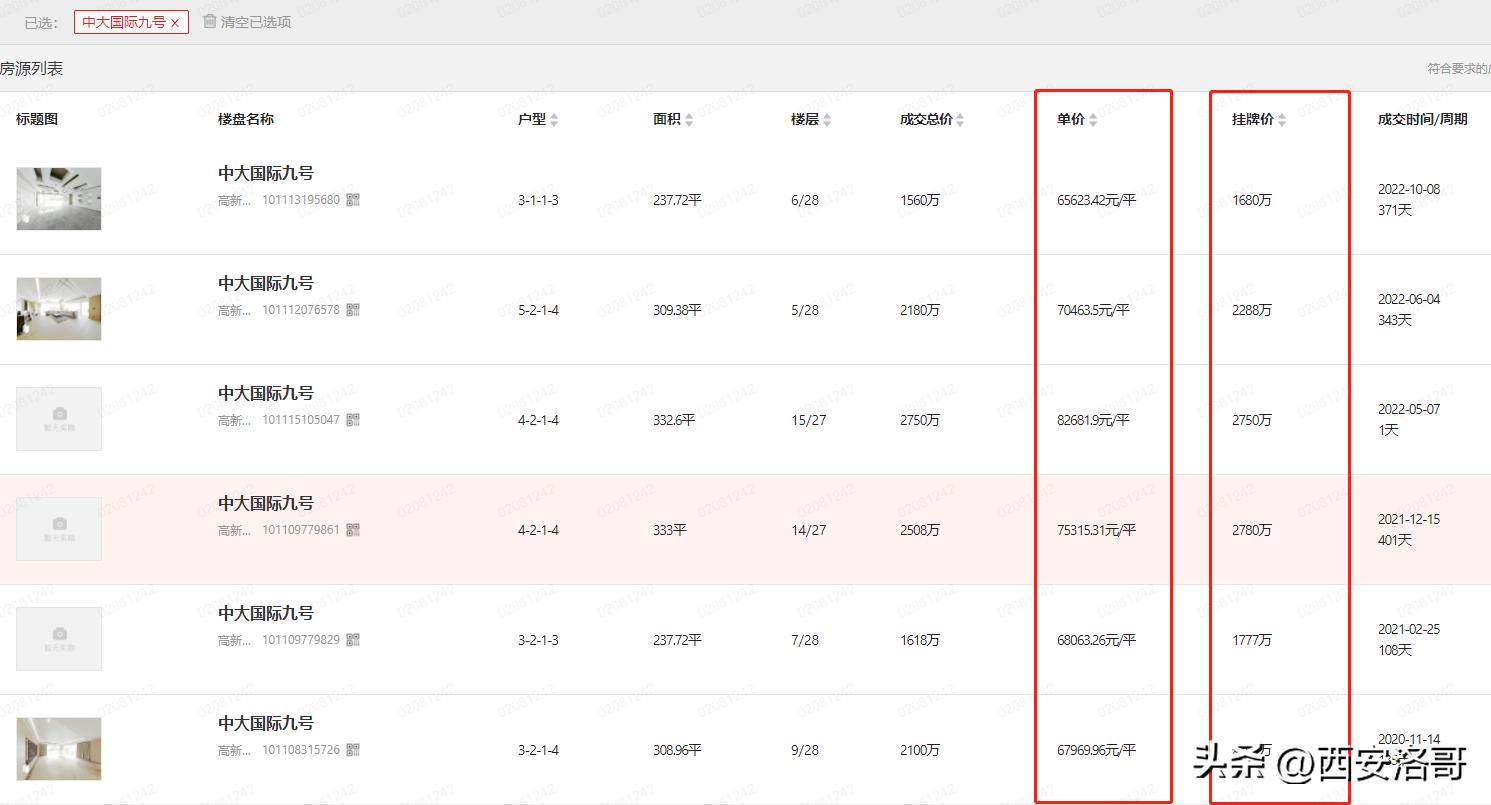Click the 70463.5元/平 unit price
The height and width of the screenshot is (805, 1491).
[1093, 310]
